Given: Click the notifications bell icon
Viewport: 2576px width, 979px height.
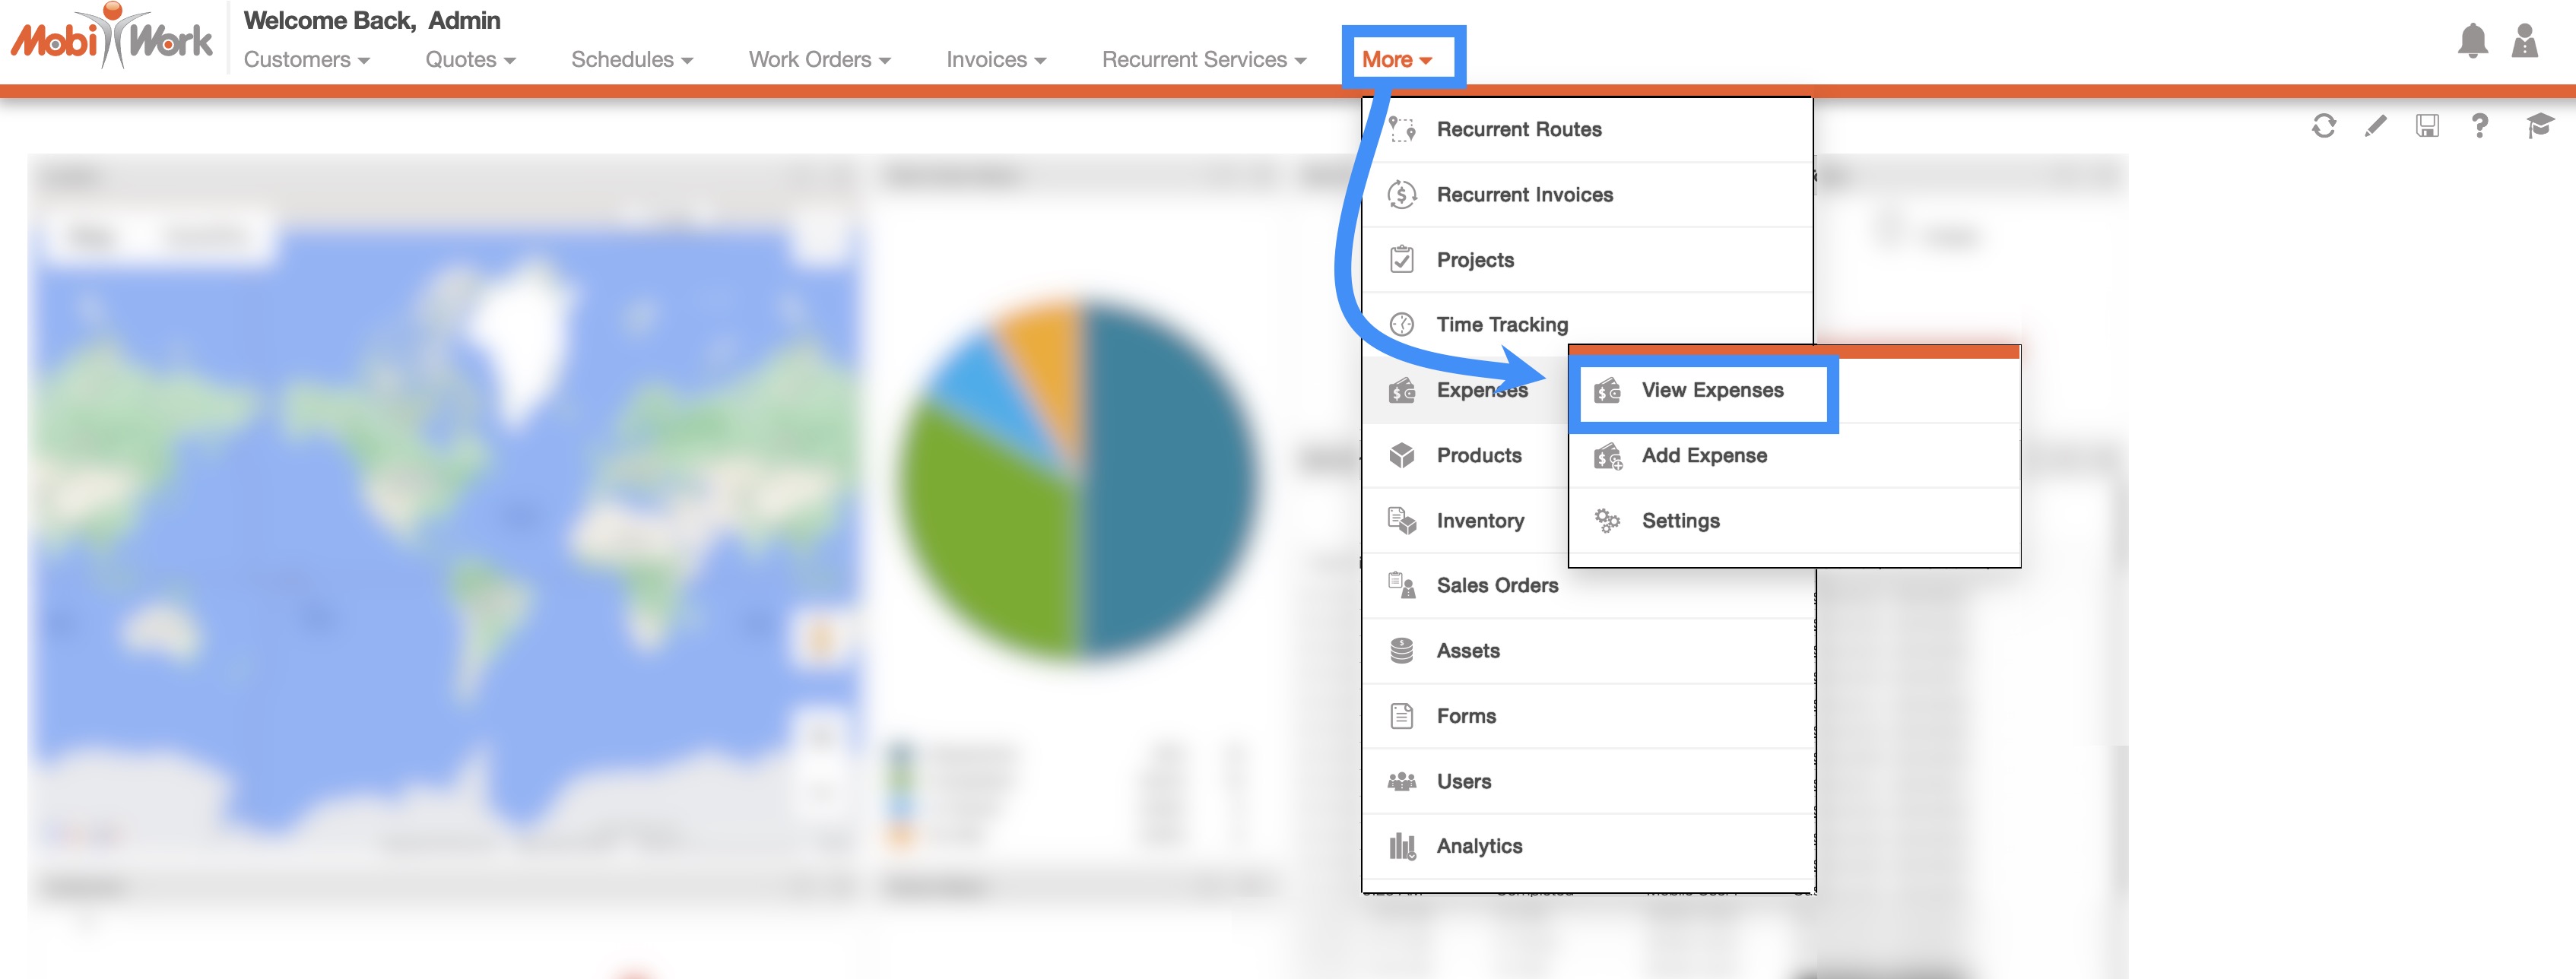Looking at the screenshot, I should [x=2472, y=41].
